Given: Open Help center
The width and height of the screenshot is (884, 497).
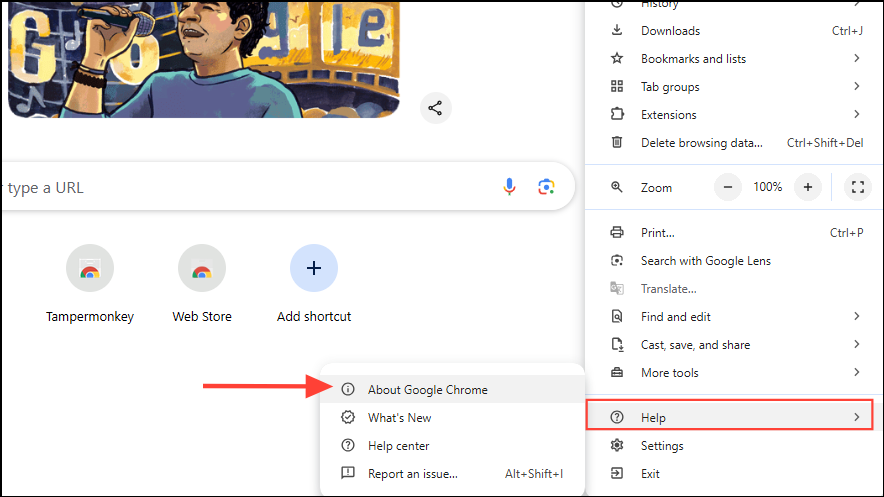Looking at the screenshot, I should click(452, 446).
